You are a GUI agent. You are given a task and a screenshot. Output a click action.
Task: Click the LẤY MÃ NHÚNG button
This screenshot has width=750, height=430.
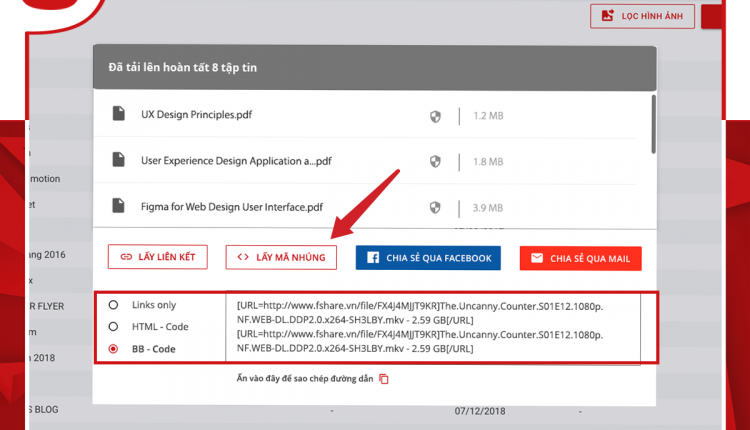click(281, 257)
